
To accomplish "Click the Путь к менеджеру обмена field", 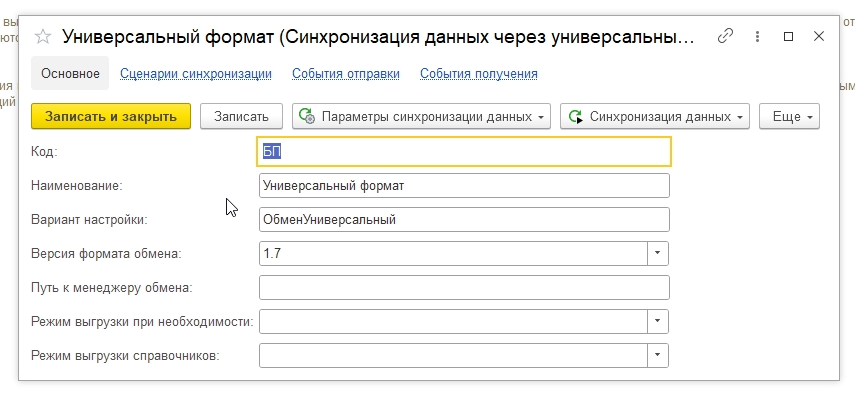I will point(464,288).
